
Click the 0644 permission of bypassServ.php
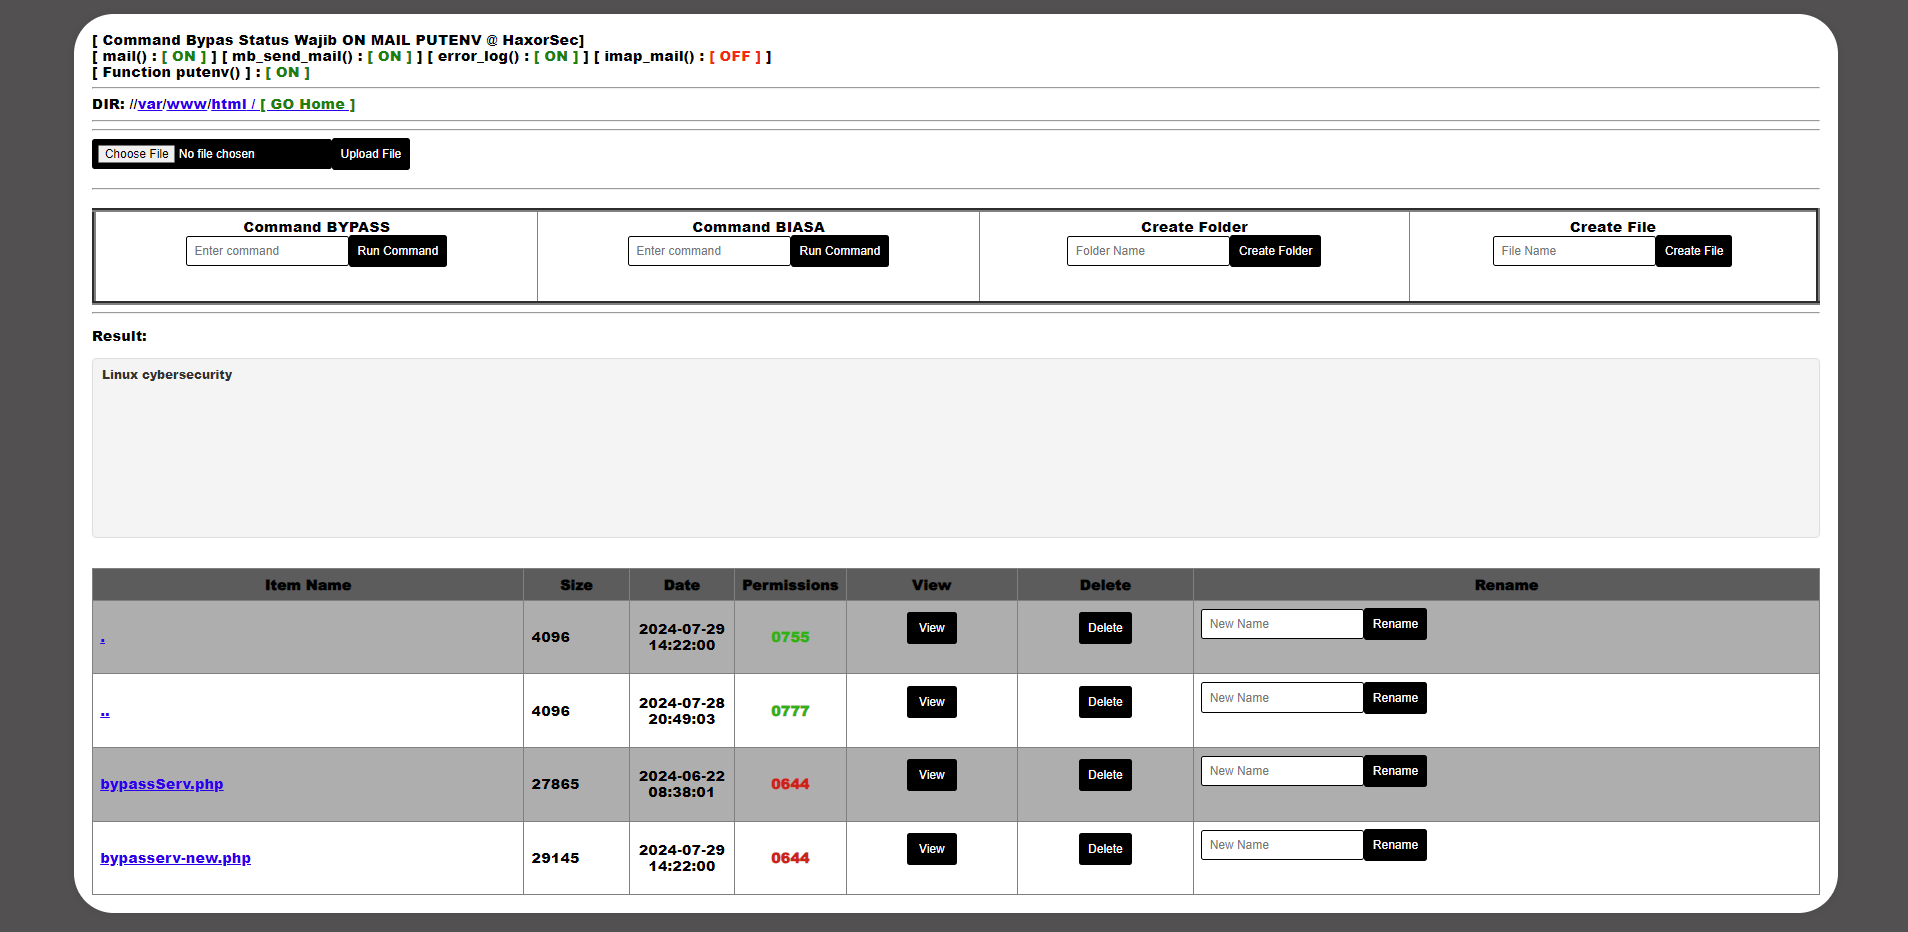790,784
